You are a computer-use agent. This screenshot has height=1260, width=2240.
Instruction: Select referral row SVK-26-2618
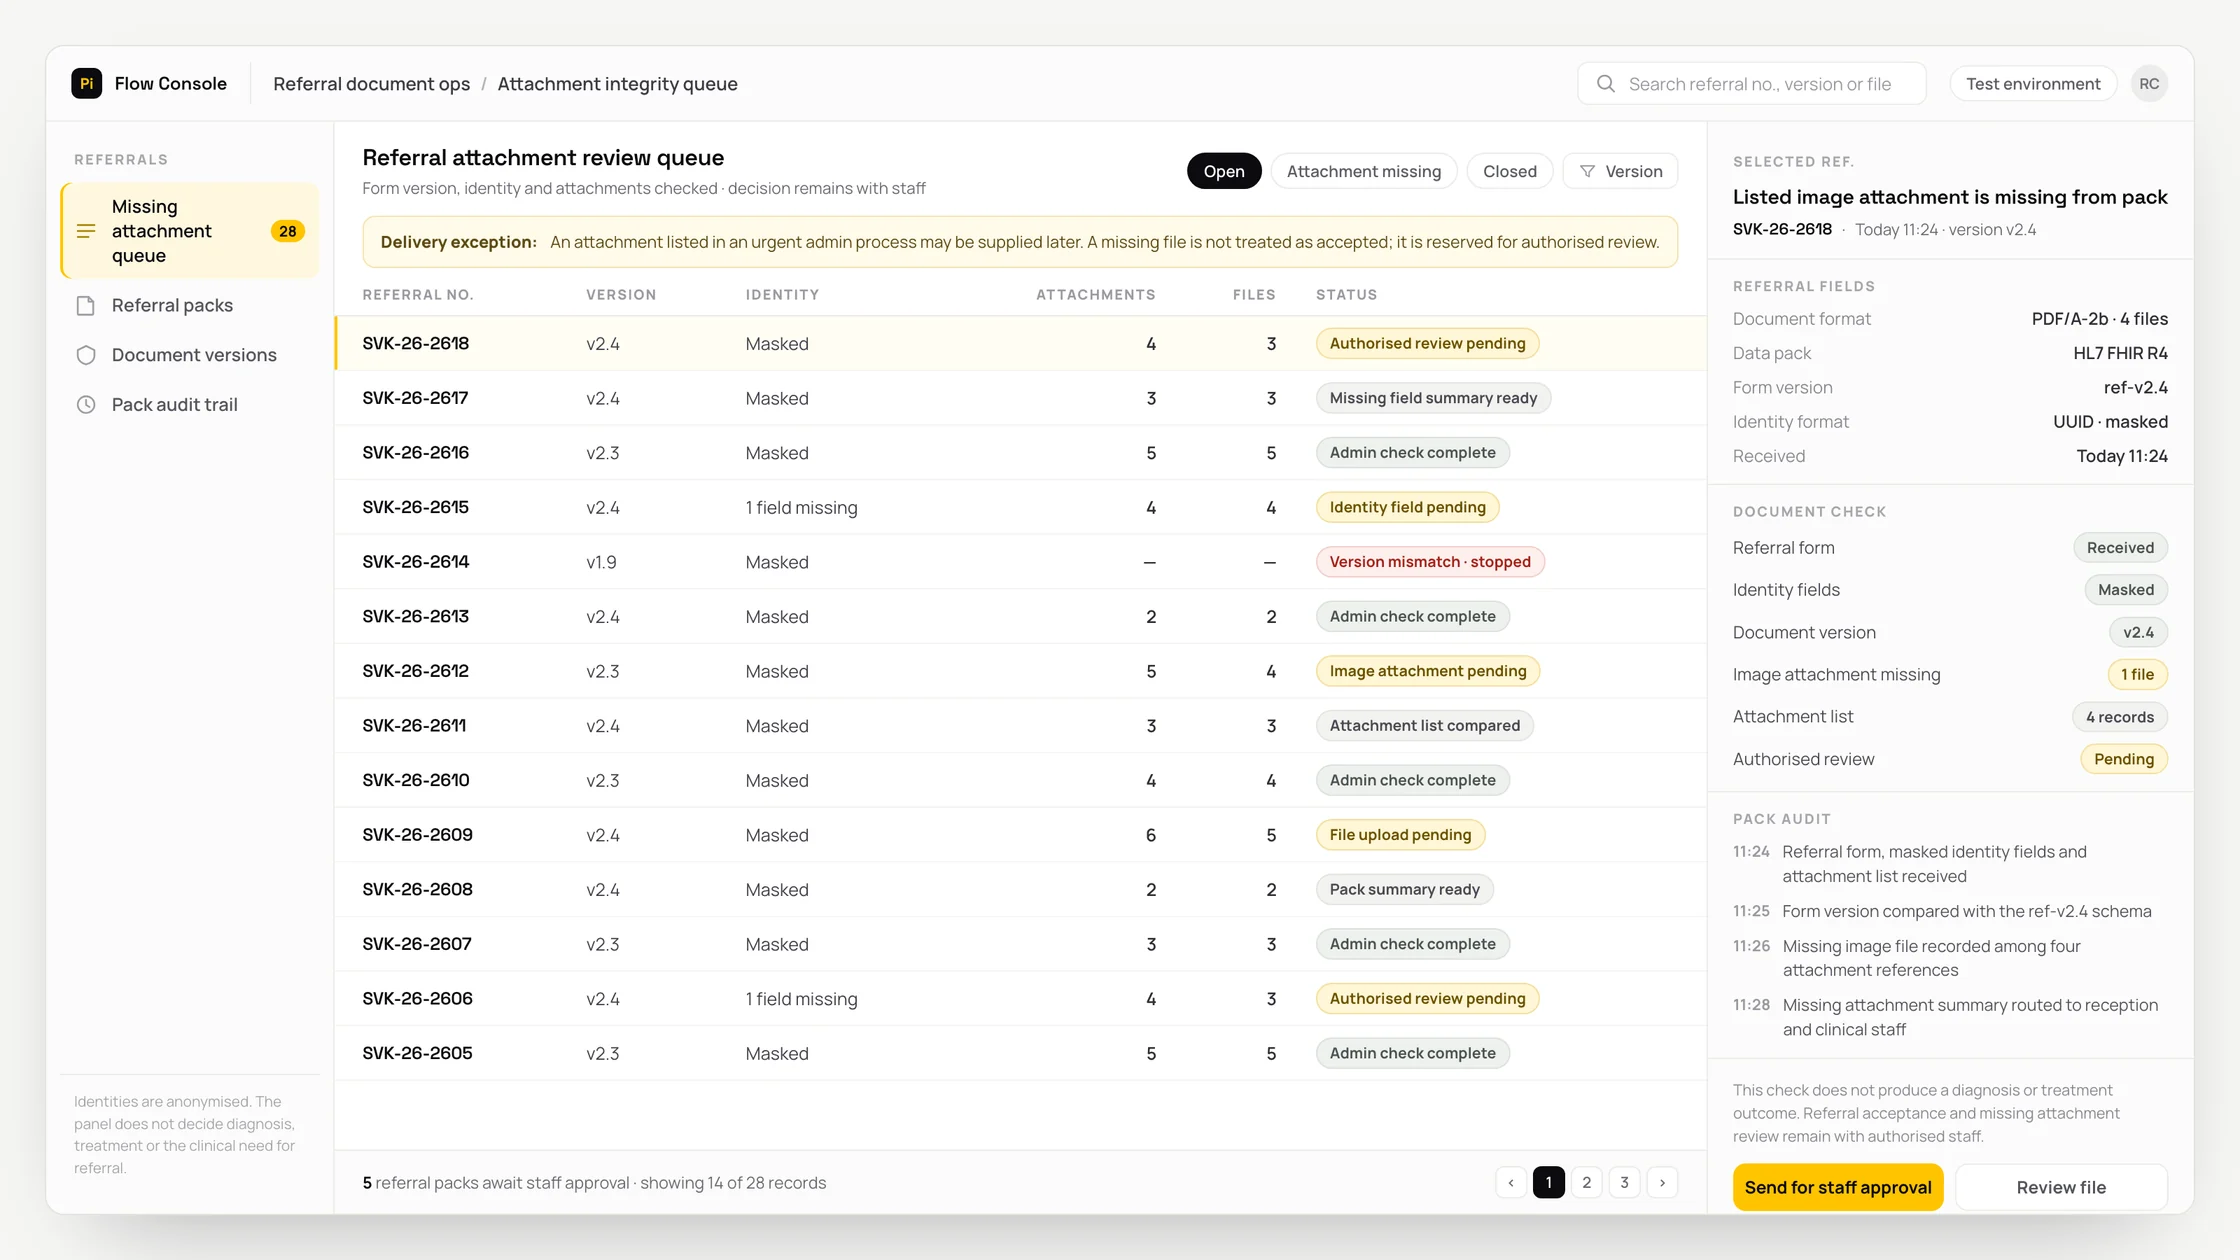1020,344
